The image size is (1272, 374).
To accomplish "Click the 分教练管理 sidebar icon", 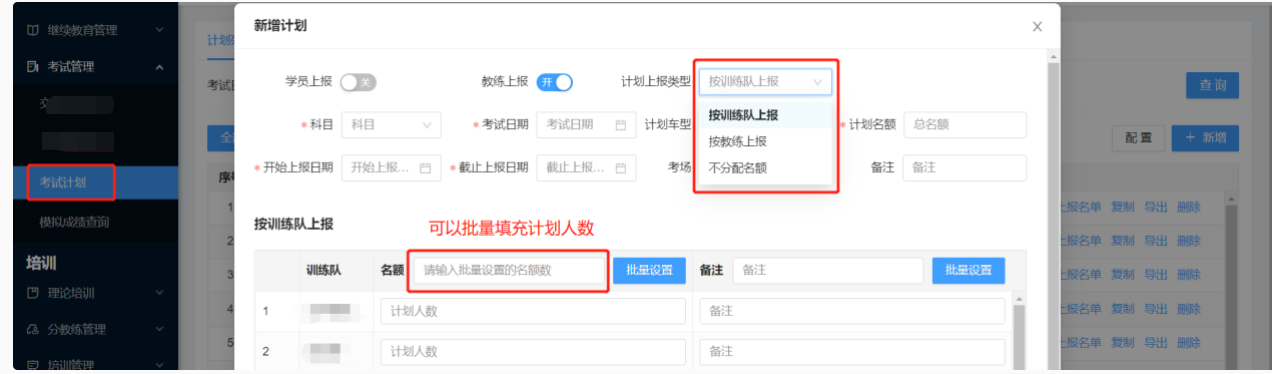I will coord(33,329).
